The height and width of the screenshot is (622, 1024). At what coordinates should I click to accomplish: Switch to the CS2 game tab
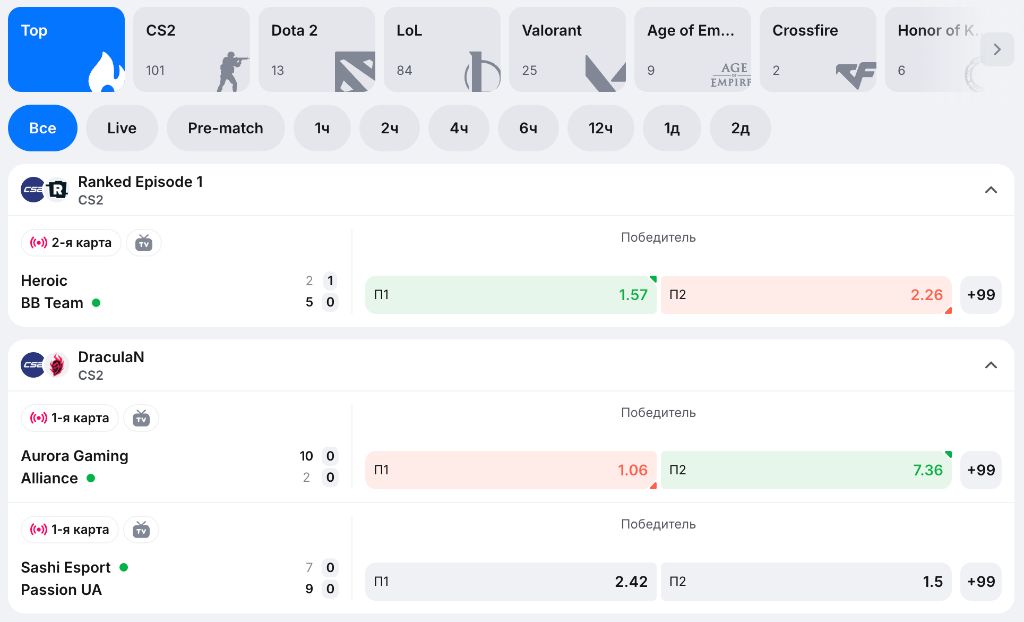(x=191, y=49)
